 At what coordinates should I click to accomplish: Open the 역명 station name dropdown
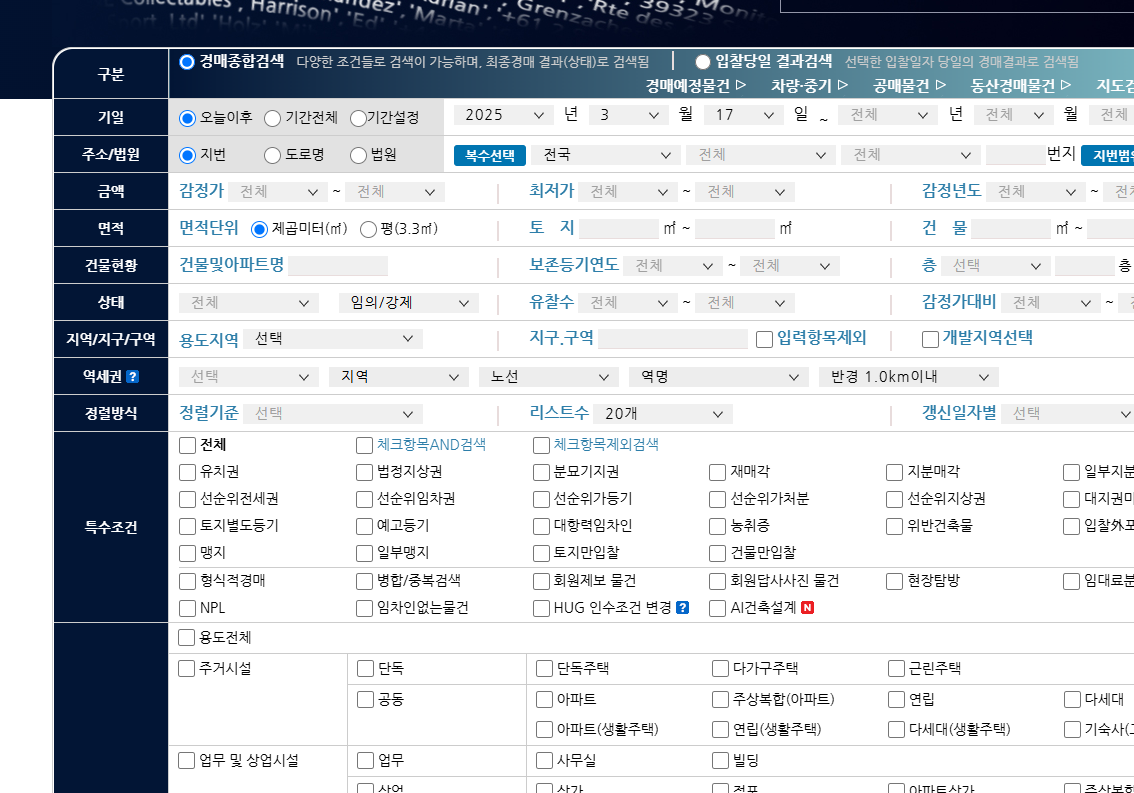tap(719, 377)
